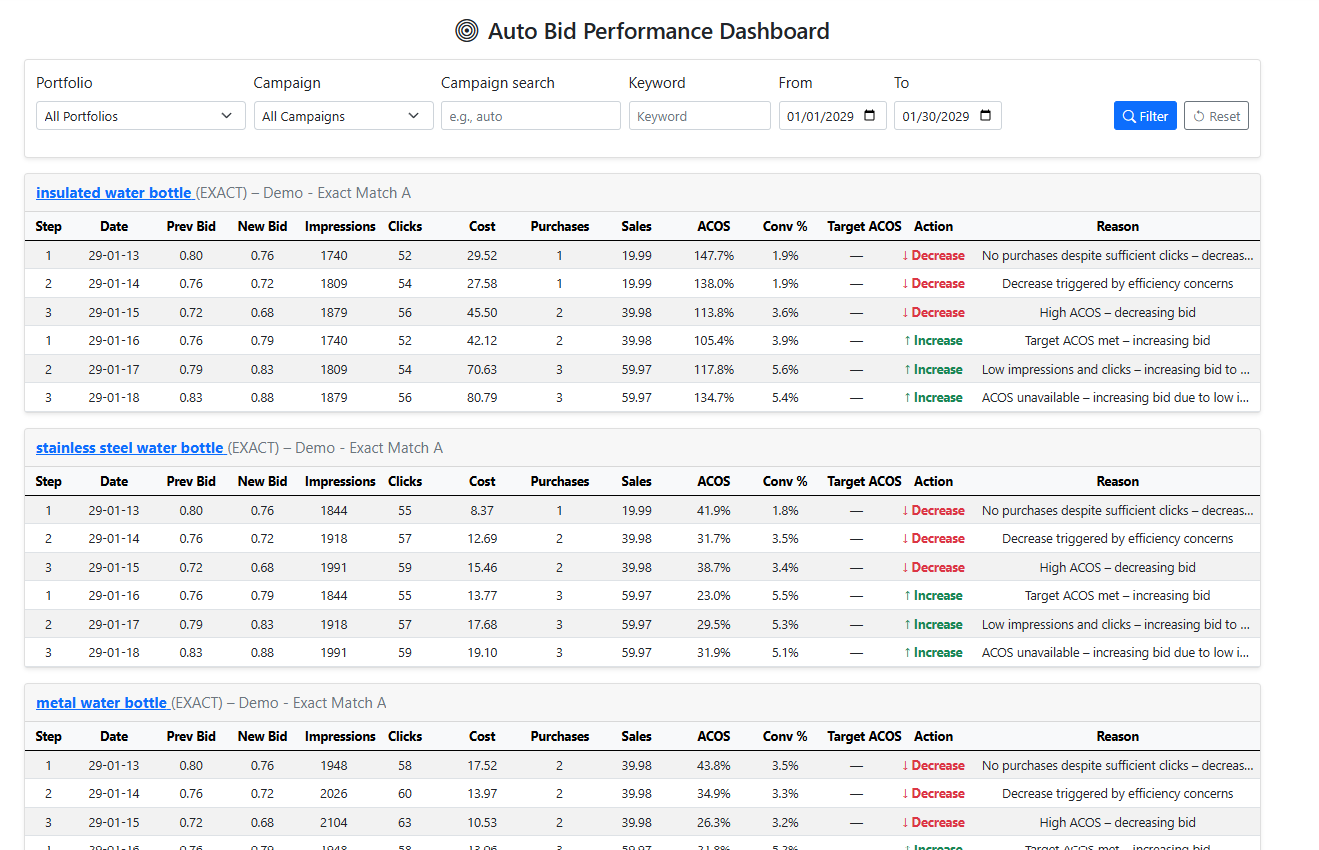Click the target icon beside dashboard title

pyautogui.click(x=466, y=31)
